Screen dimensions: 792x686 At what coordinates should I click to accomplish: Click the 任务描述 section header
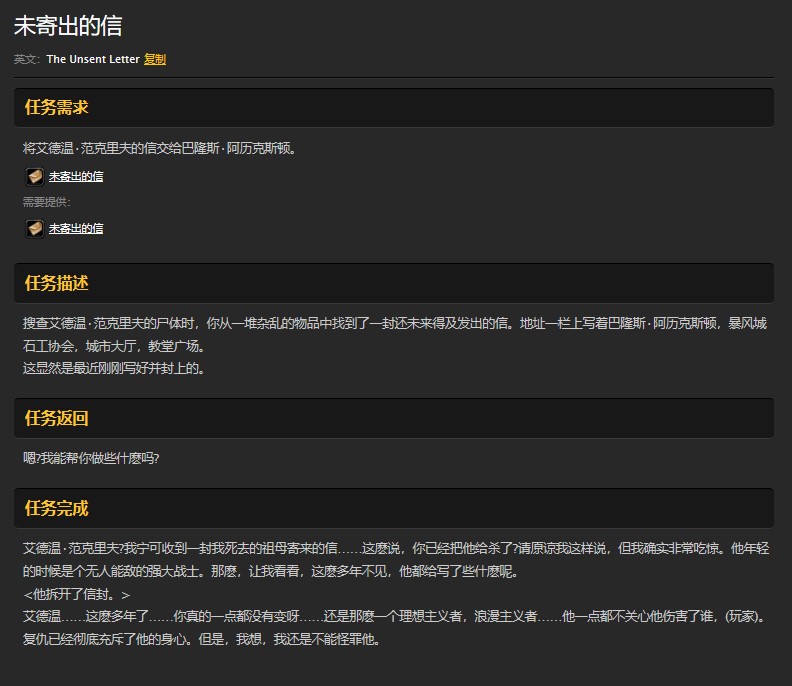tap(57, 283)
